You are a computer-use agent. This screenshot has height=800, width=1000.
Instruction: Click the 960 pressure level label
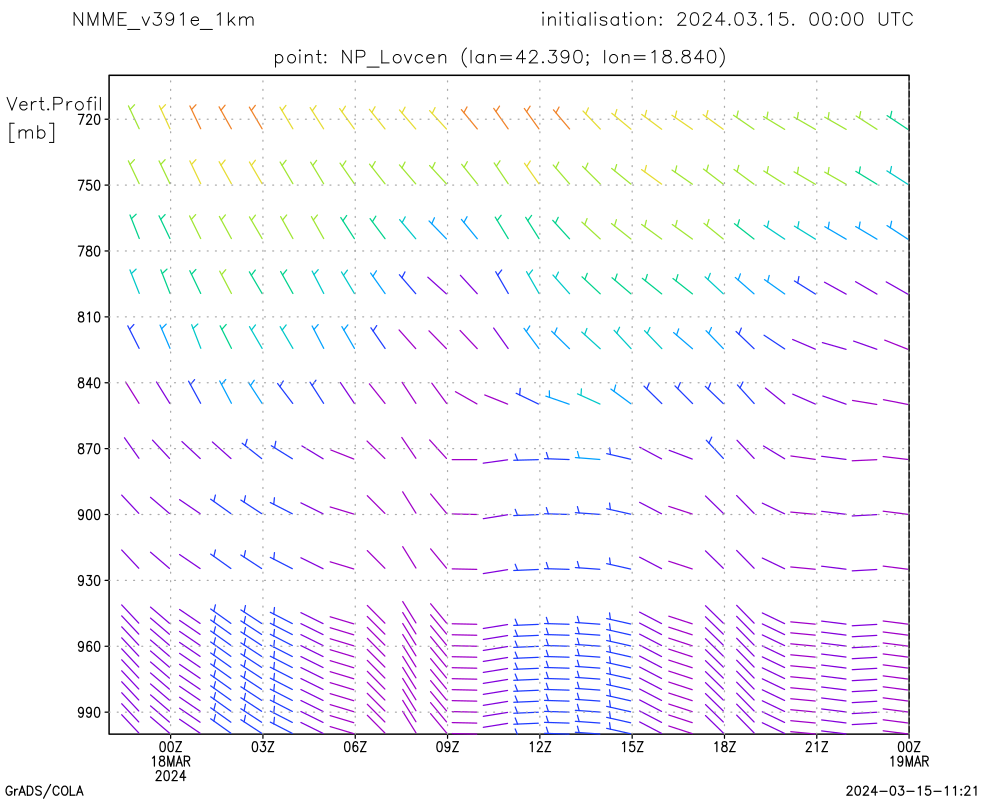coord(89,647)
